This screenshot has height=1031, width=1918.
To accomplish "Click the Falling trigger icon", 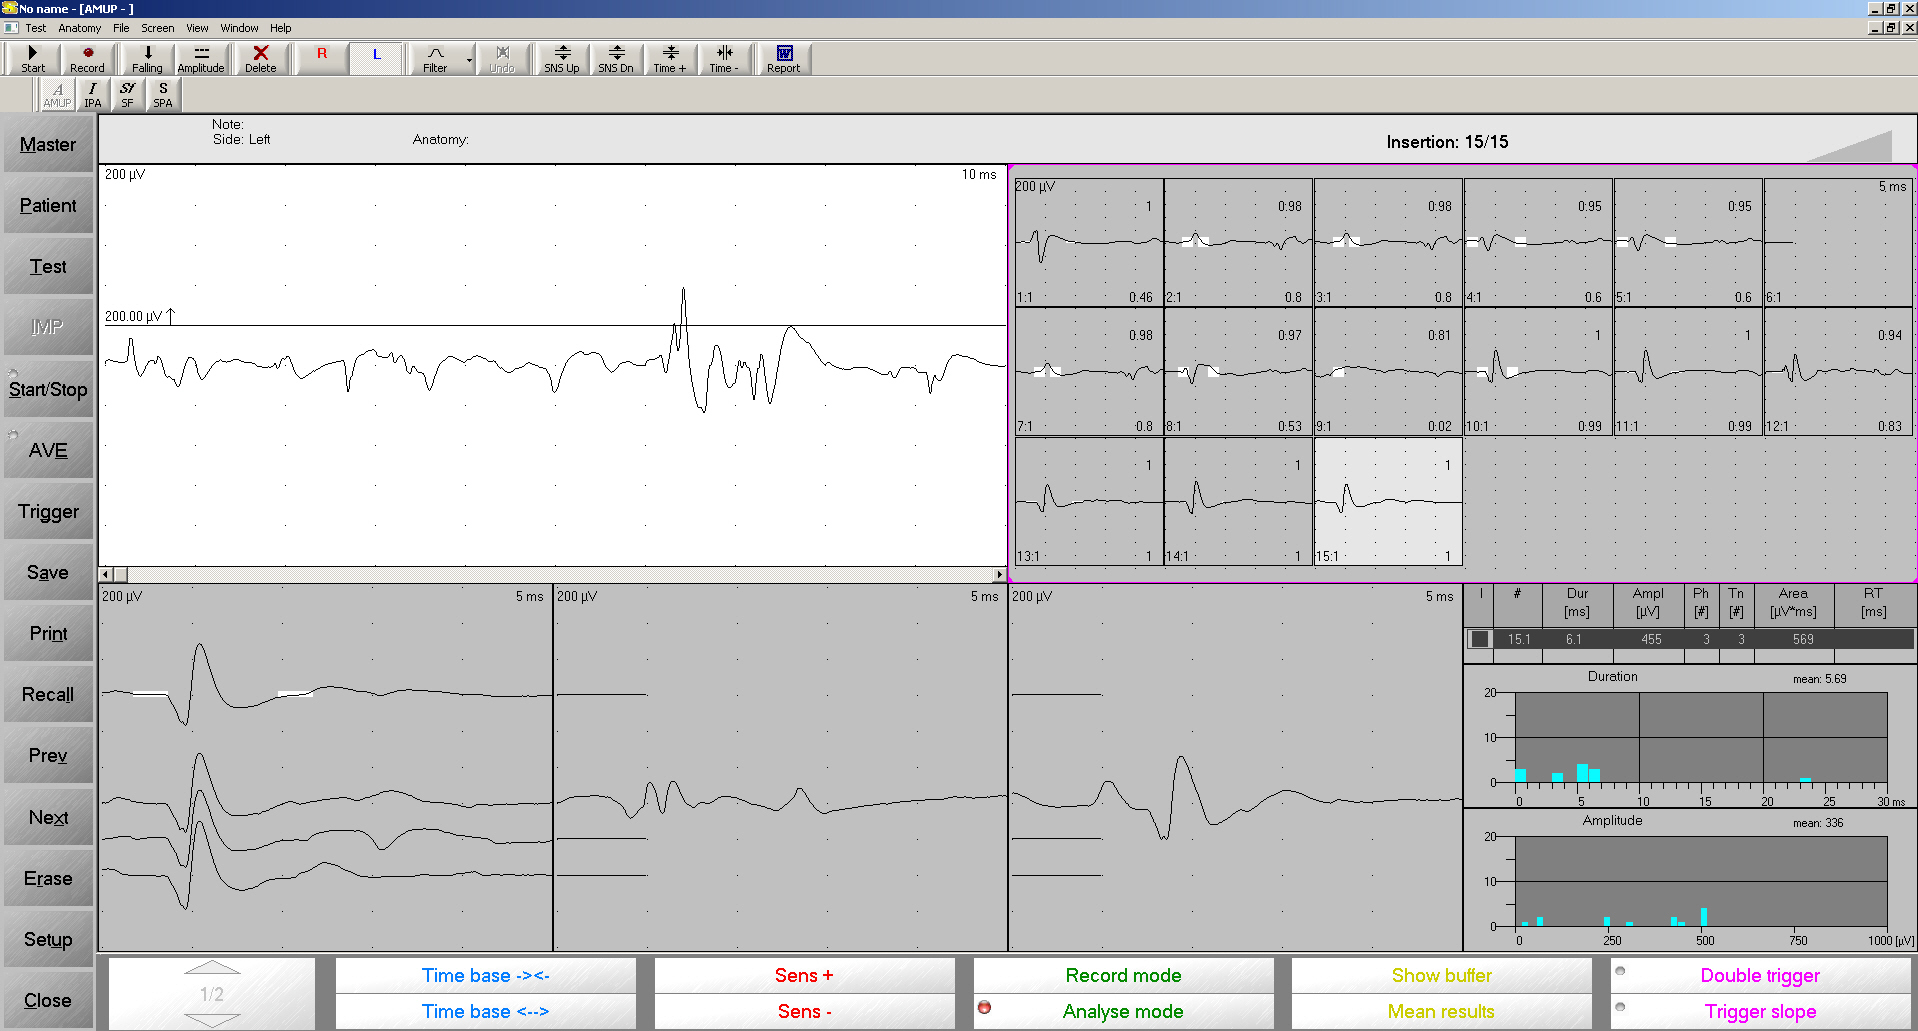I will click(147, 59).
